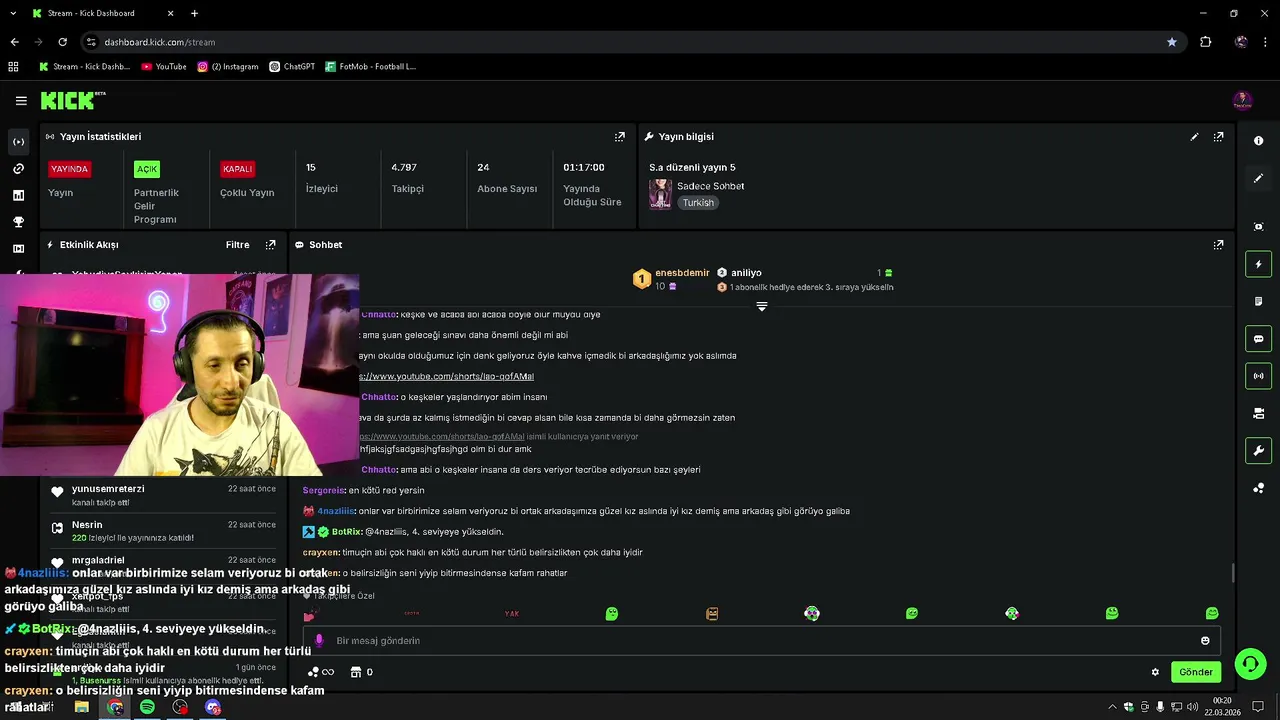Pop out the Etkinlik Akışı panel
The height and width of the screenshot is (720, 1280).
tap(270, 245)
